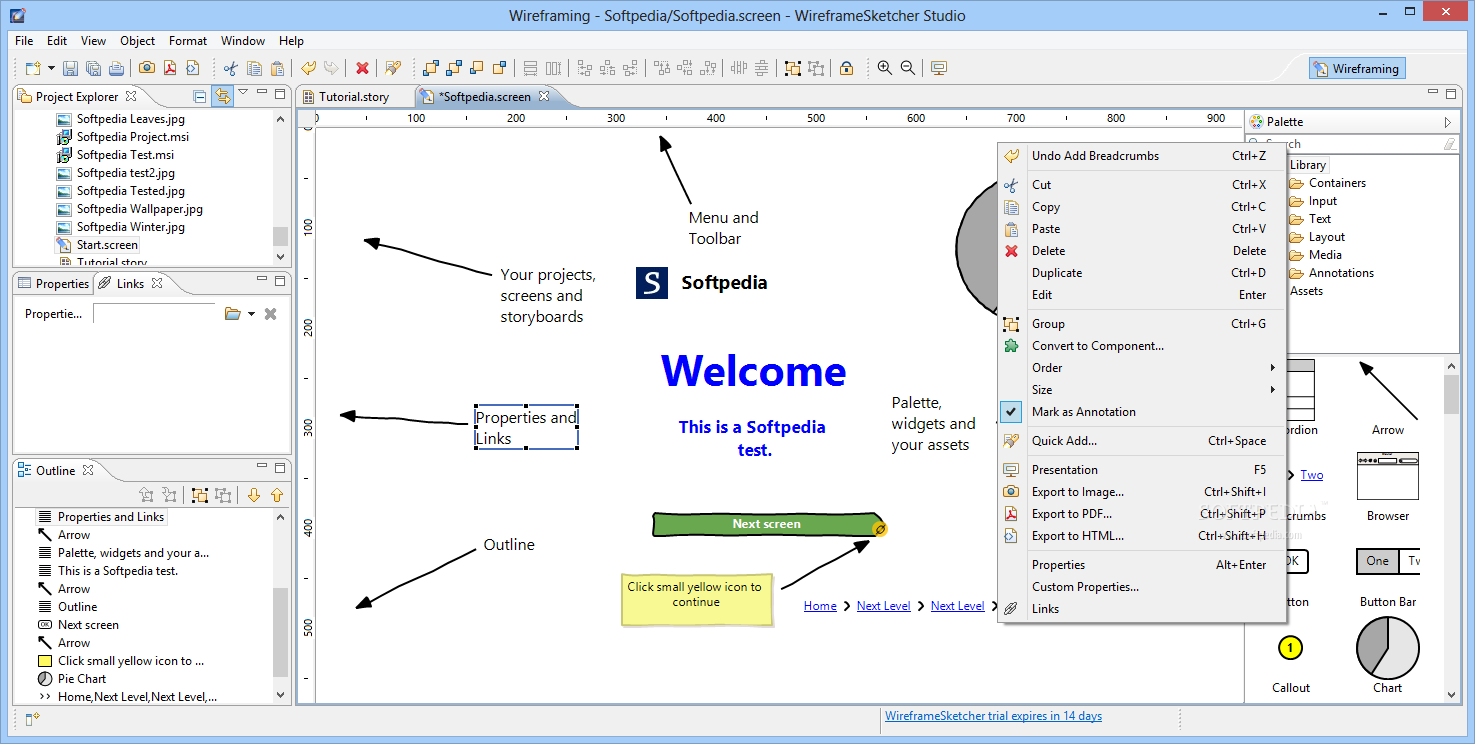
Task: Click the small yellow link icon on Next screen button
Action: point(879,528)
